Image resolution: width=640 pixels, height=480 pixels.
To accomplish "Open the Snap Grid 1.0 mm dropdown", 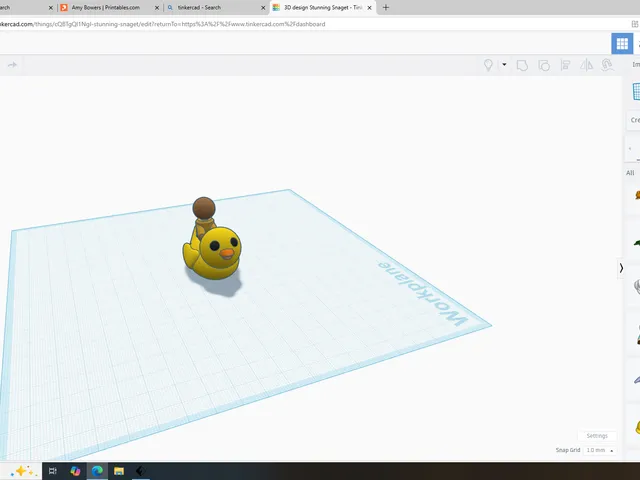I will (600, 450).
